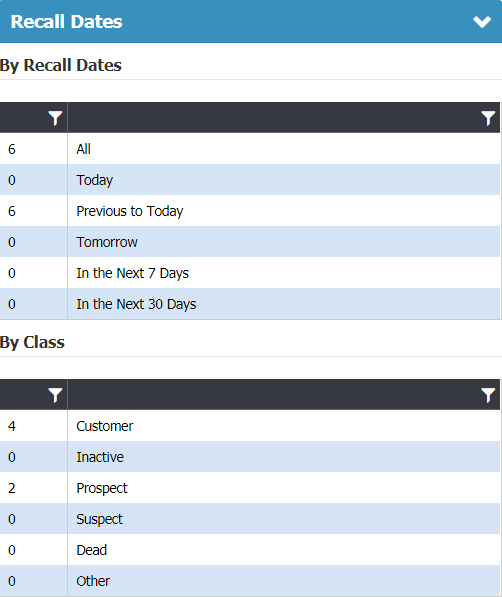The height and width of the screenshot is (597, 502).
Task: Select the Tomorrow recall row
Action: 250,242
